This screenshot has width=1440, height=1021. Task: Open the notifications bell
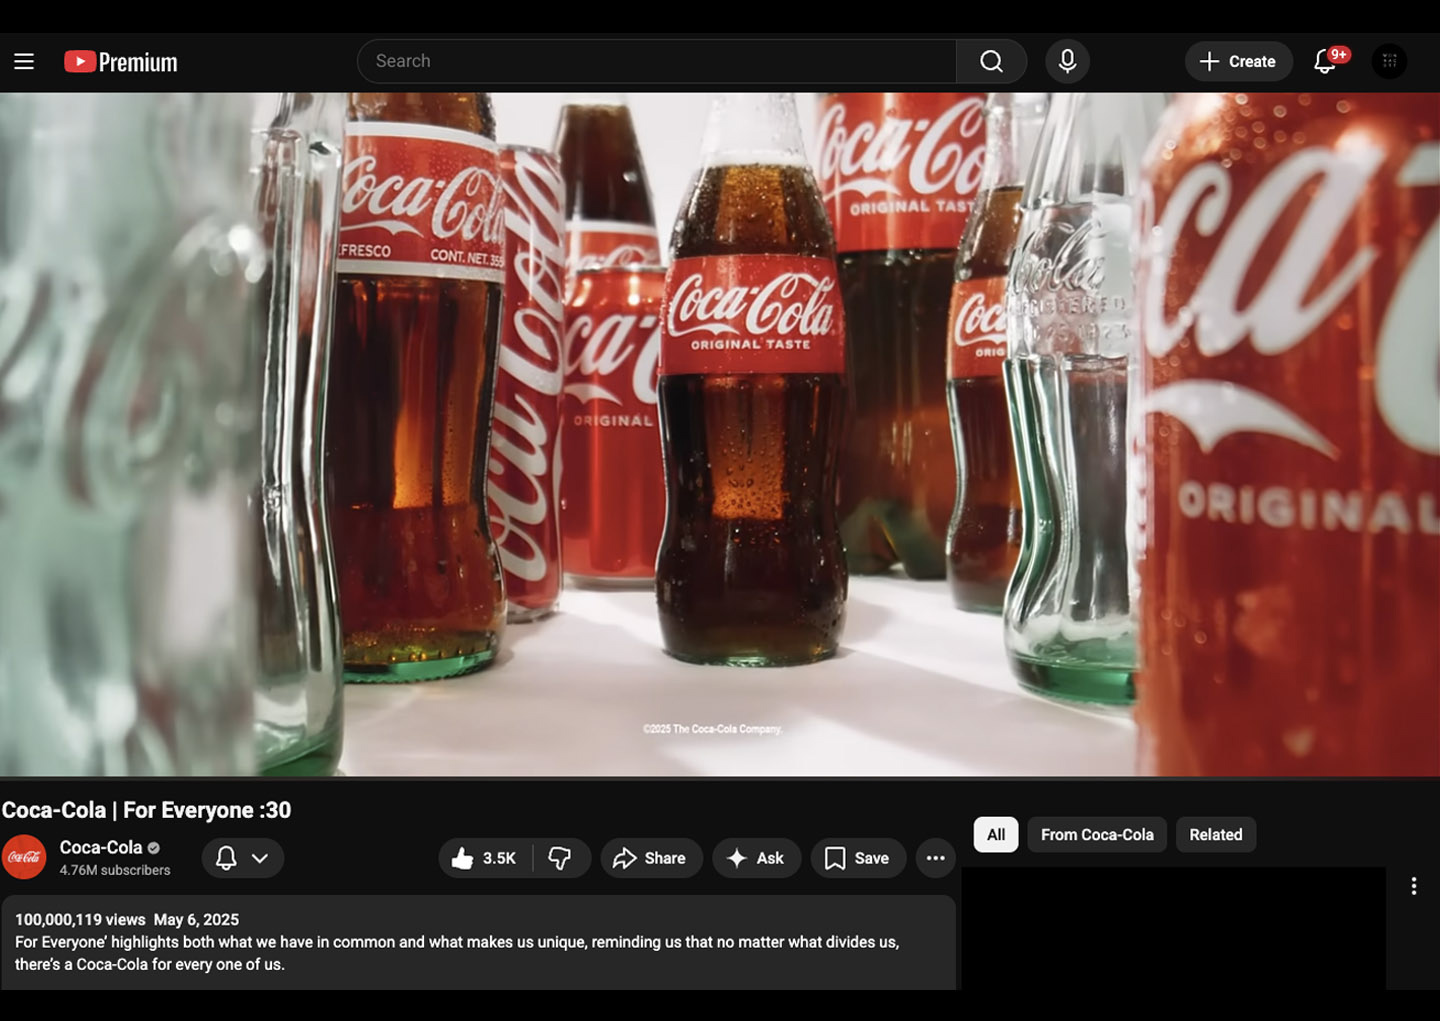[1325, 62]
